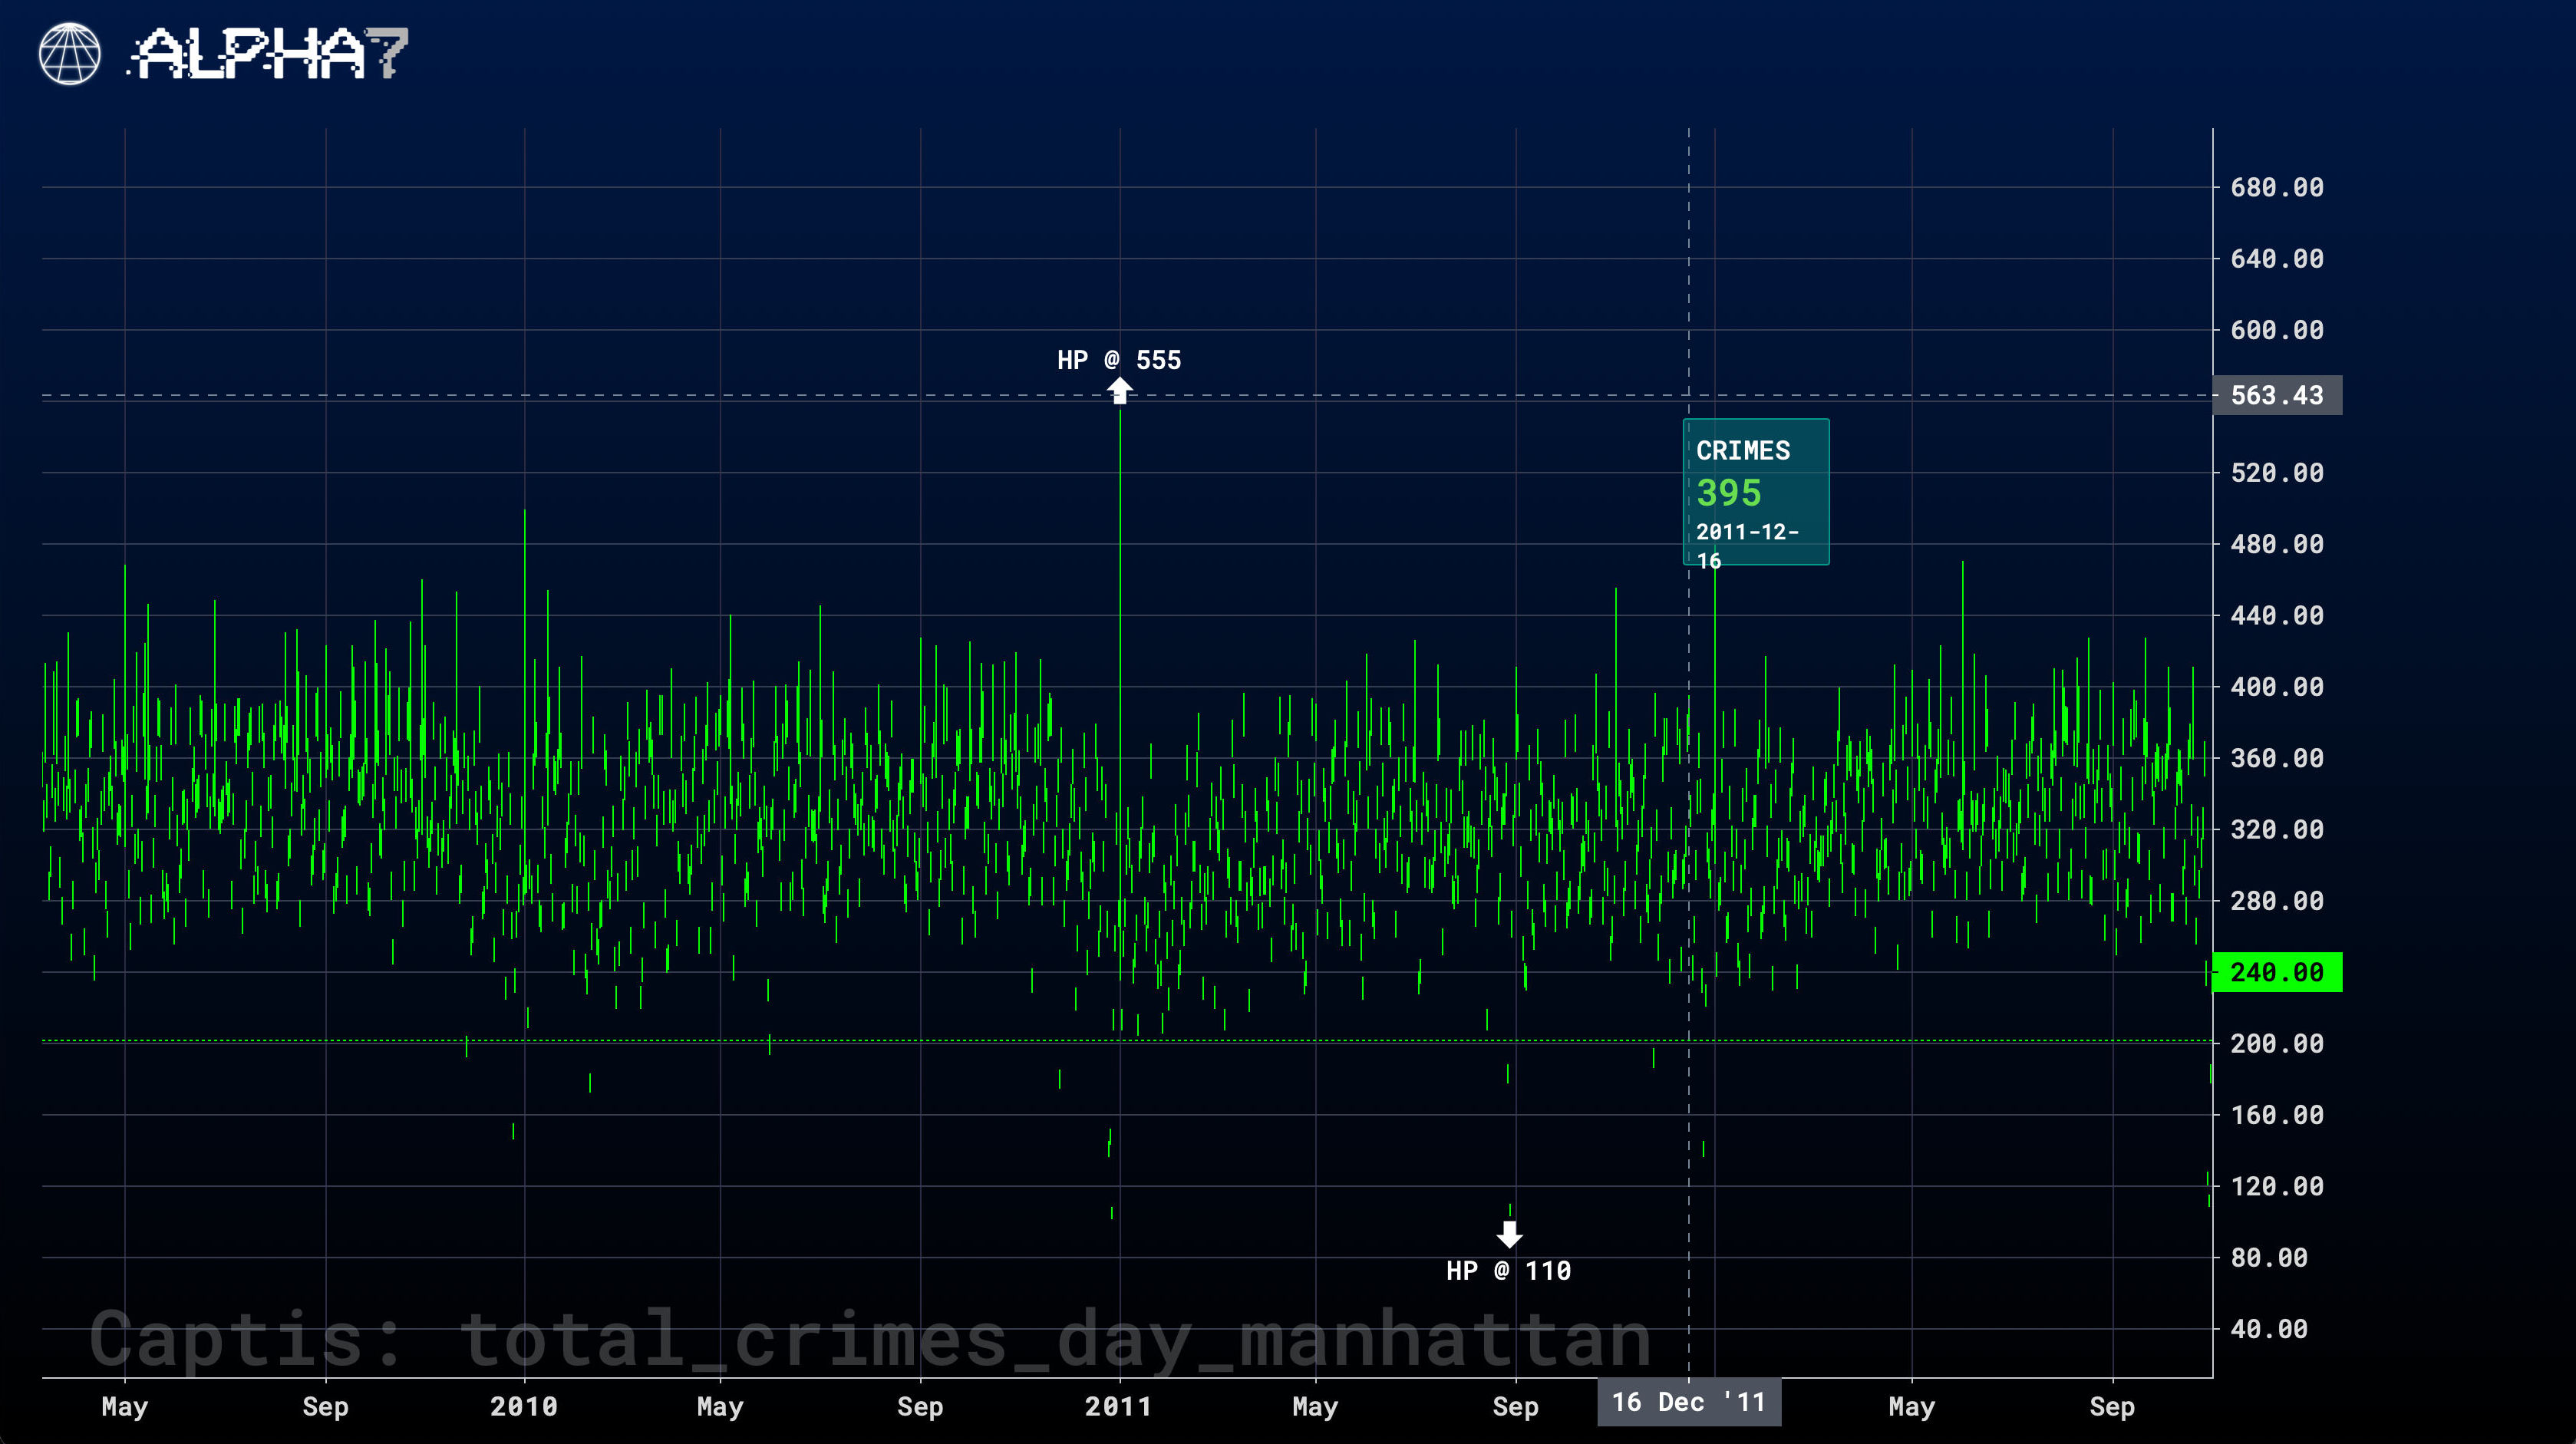Click the 2010 x-axis label

pos(524,1407)
